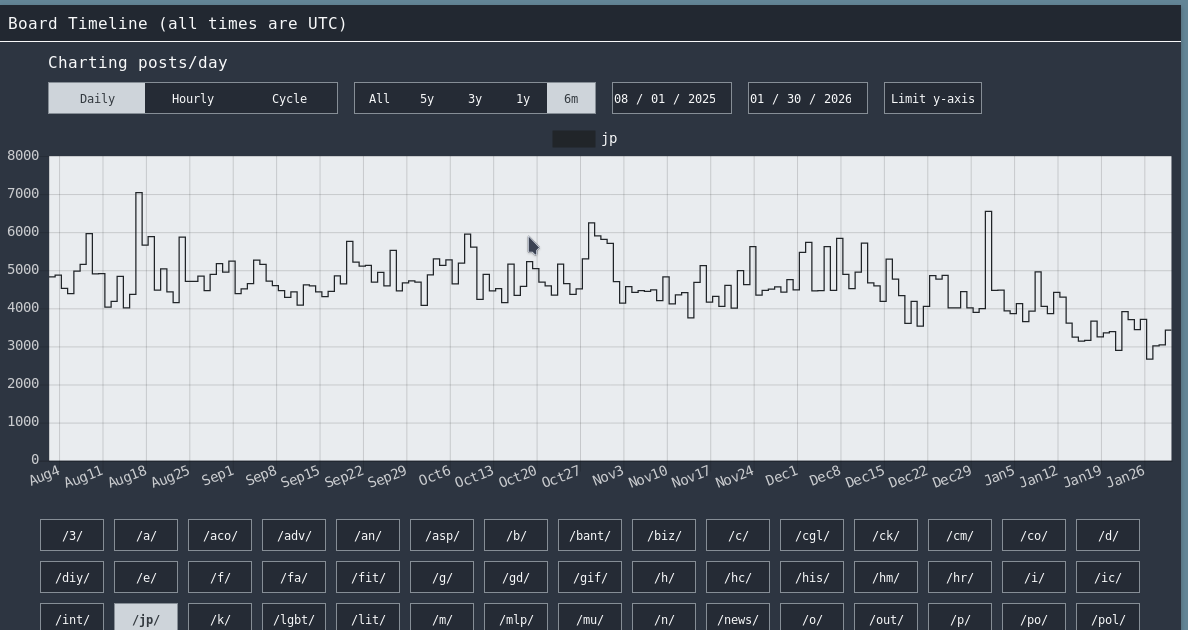Viewport: 1188px width, 630px height.
Task: Select the All time range
Action: click(x=379, y=98)
